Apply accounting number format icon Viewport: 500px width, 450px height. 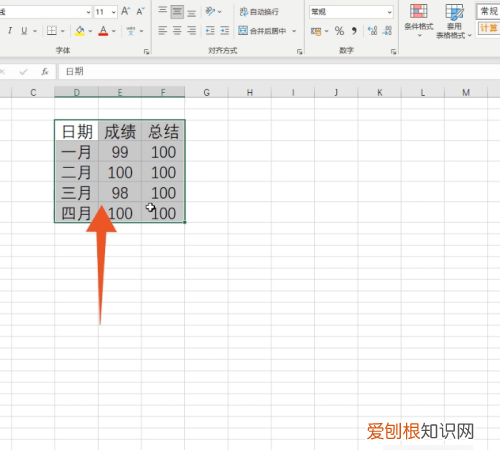tap(316, 31)
